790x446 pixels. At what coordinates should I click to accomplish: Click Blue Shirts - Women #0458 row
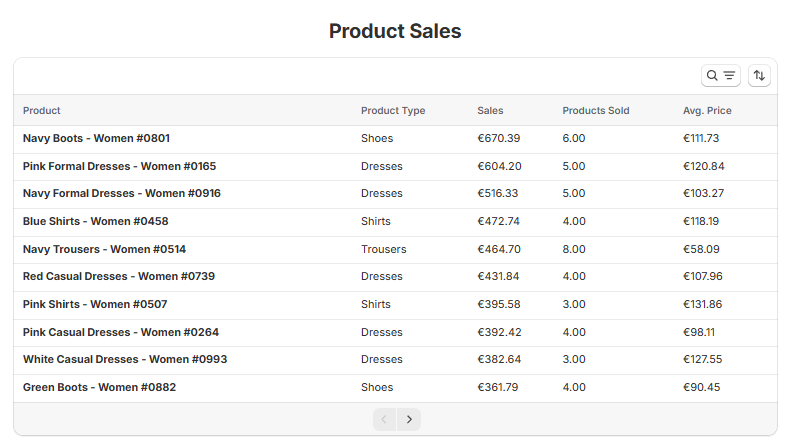coord(396,221)
